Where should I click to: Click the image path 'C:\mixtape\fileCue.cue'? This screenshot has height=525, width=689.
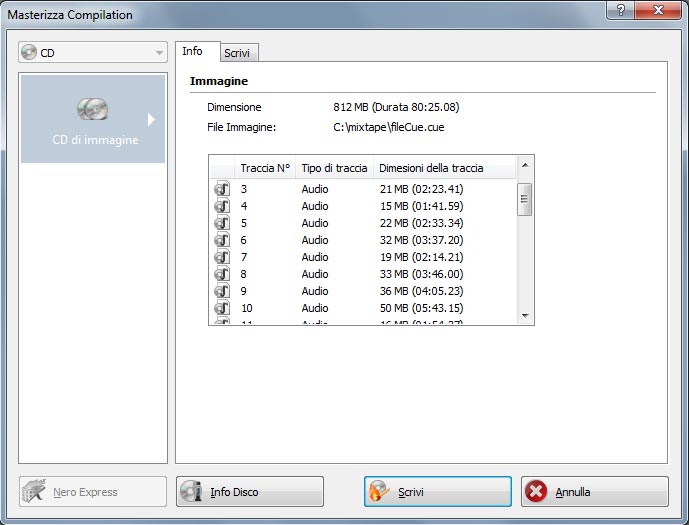[x=388, y=127]
